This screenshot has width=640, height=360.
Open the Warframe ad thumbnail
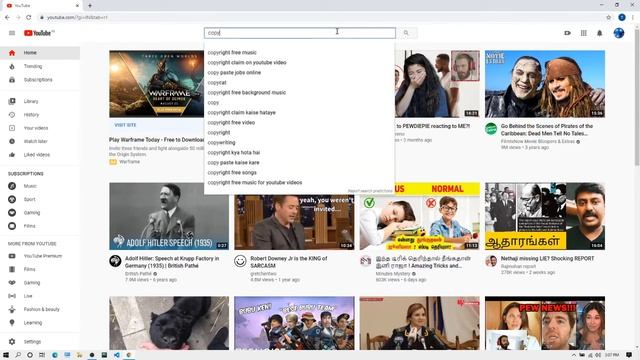pyautogui.click(x=156, y=84)
